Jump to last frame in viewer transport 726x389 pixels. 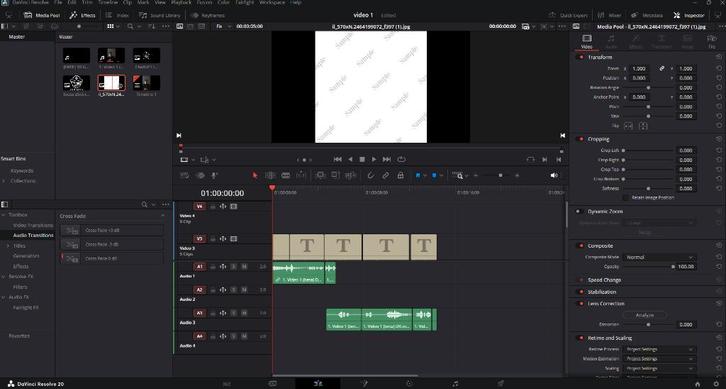(387, 159)
